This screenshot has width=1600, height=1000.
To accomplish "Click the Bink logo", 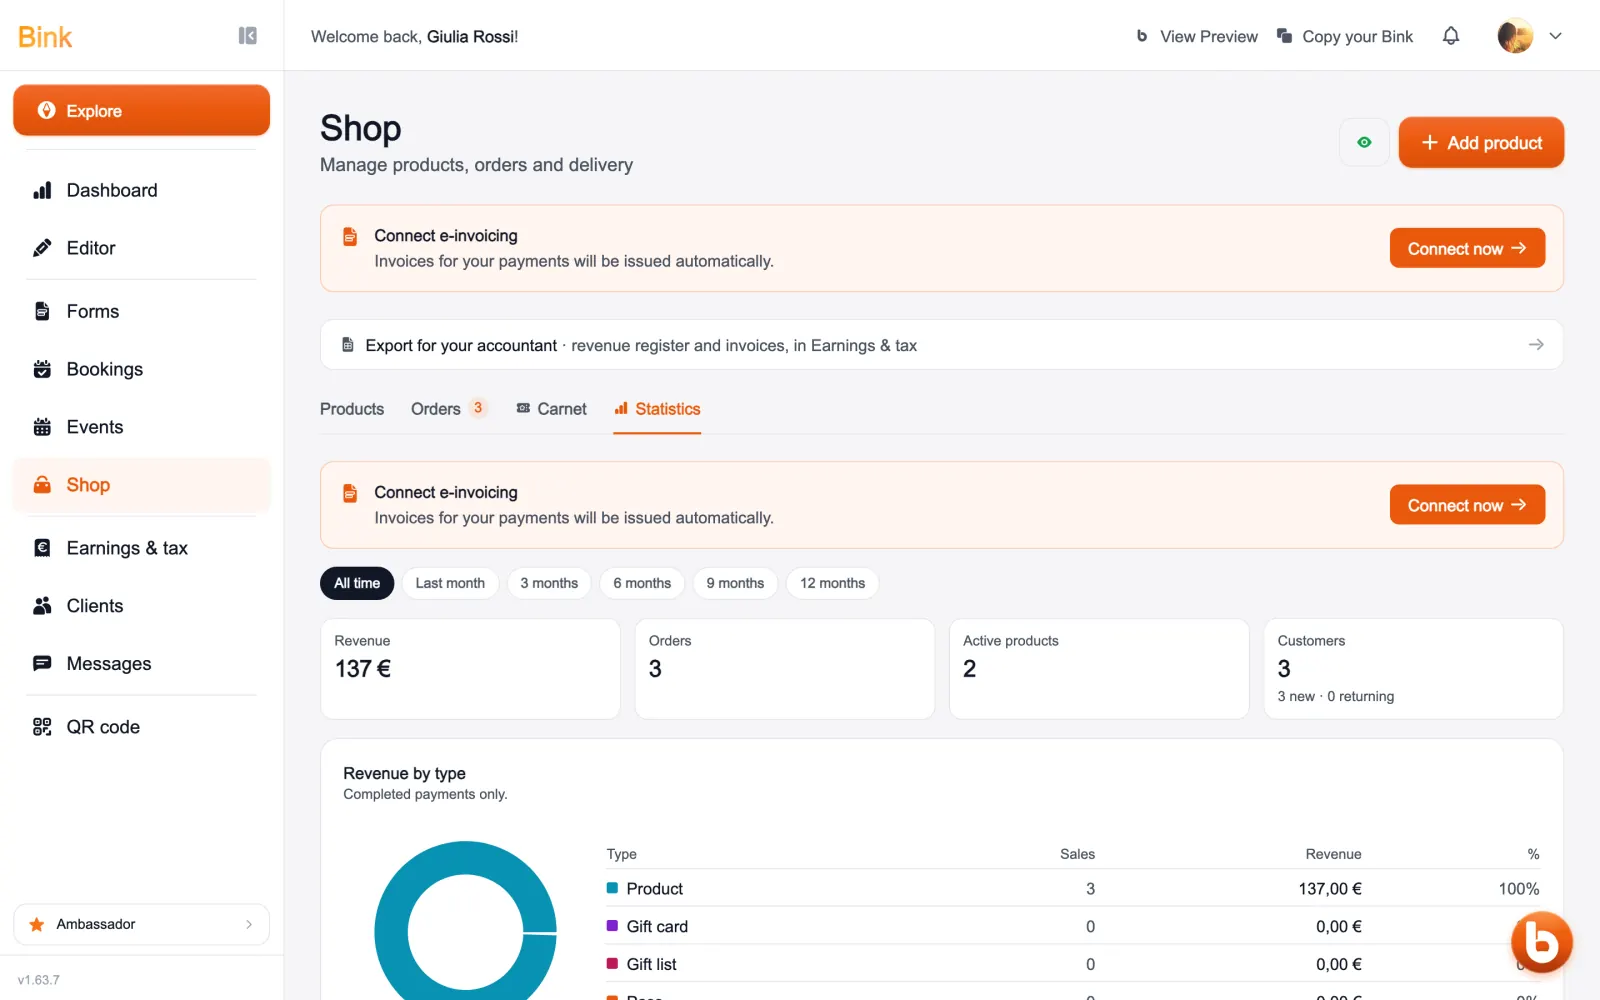I will coord(45,37).
